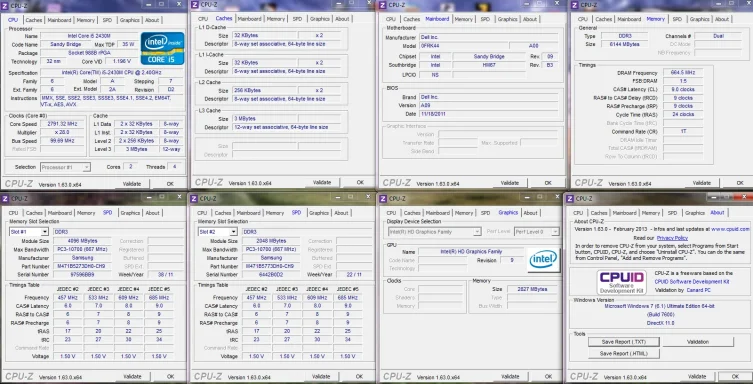The image size is (753, 384).
Task: Open the Slot #2 memory slot dropdown
Action: pos(218,232)
